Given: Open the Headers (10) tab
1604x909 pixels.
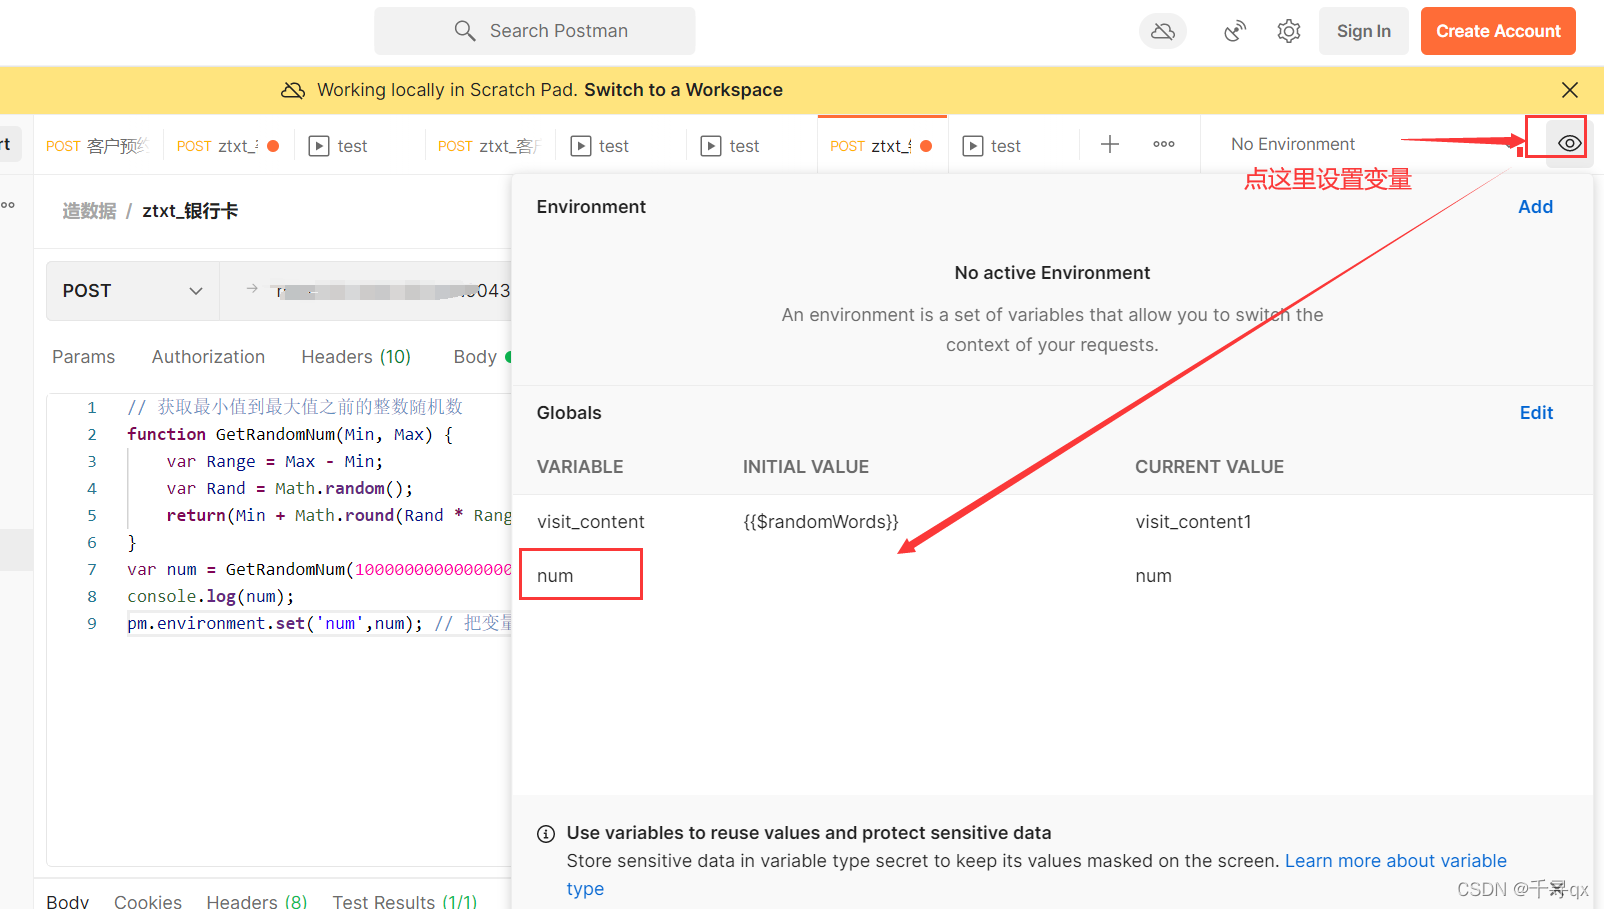Looking at the screenshot, I should tap(356, 357).
